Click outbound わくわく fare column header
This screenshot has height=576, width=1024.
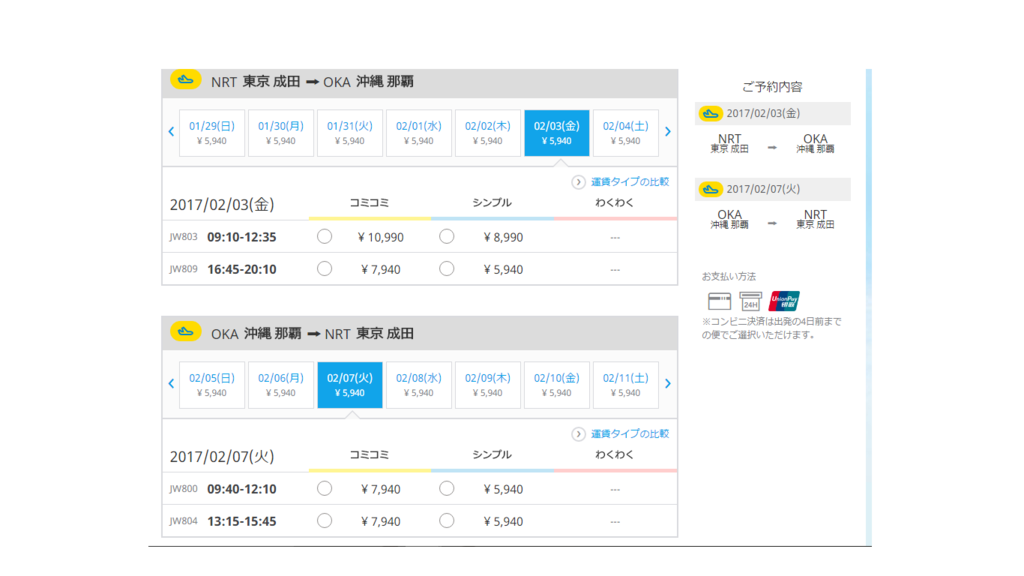click(615, 203)
